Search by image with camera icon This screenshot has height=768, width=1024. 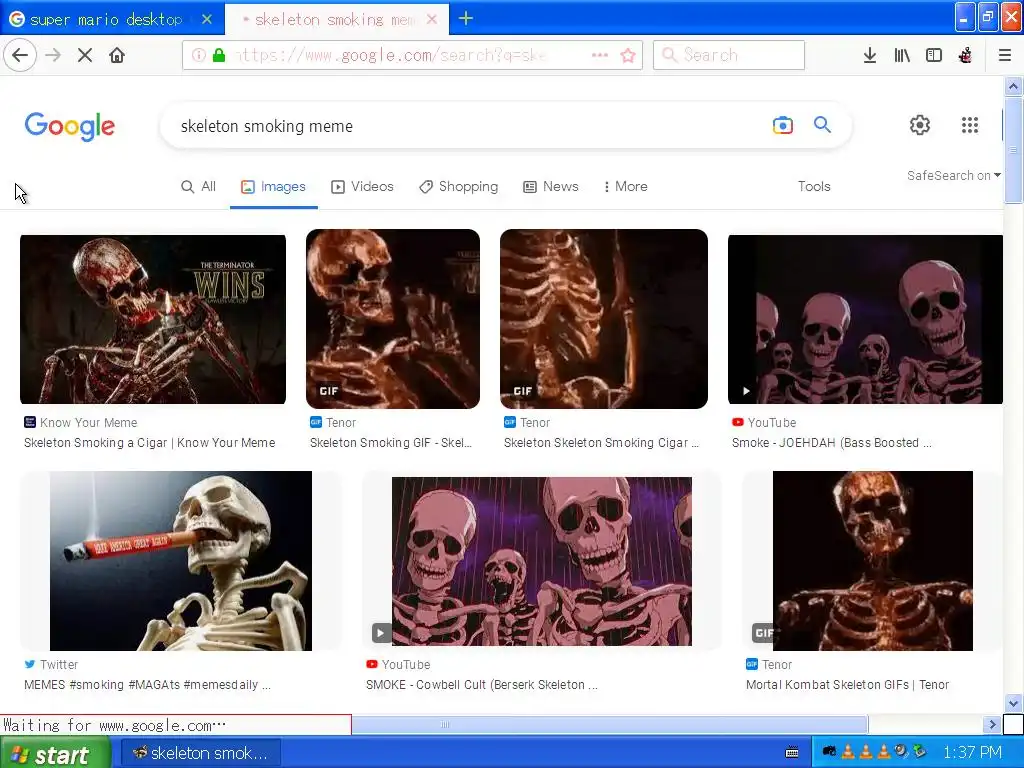pos(782,125)
